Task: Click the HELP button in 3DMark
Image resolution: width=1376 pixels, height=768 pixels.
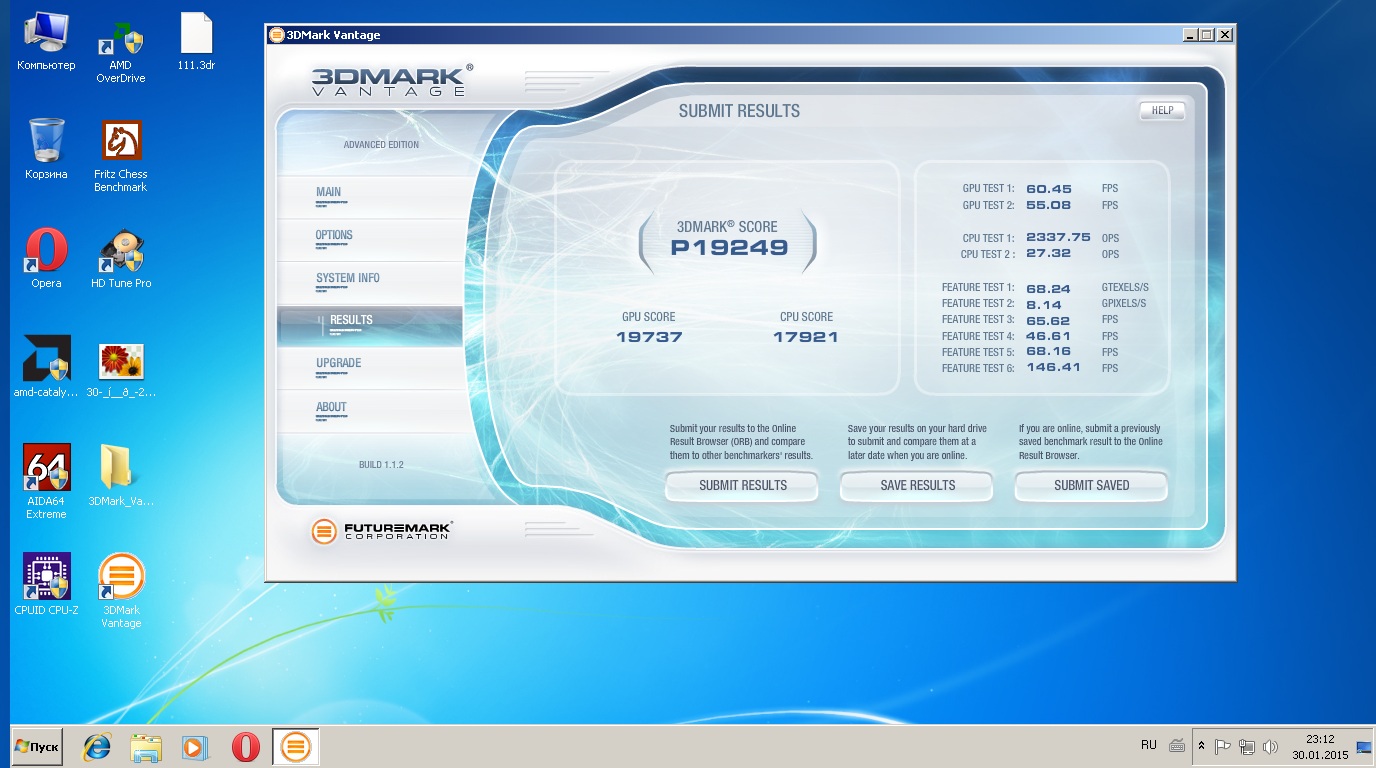Action: 1162,111
